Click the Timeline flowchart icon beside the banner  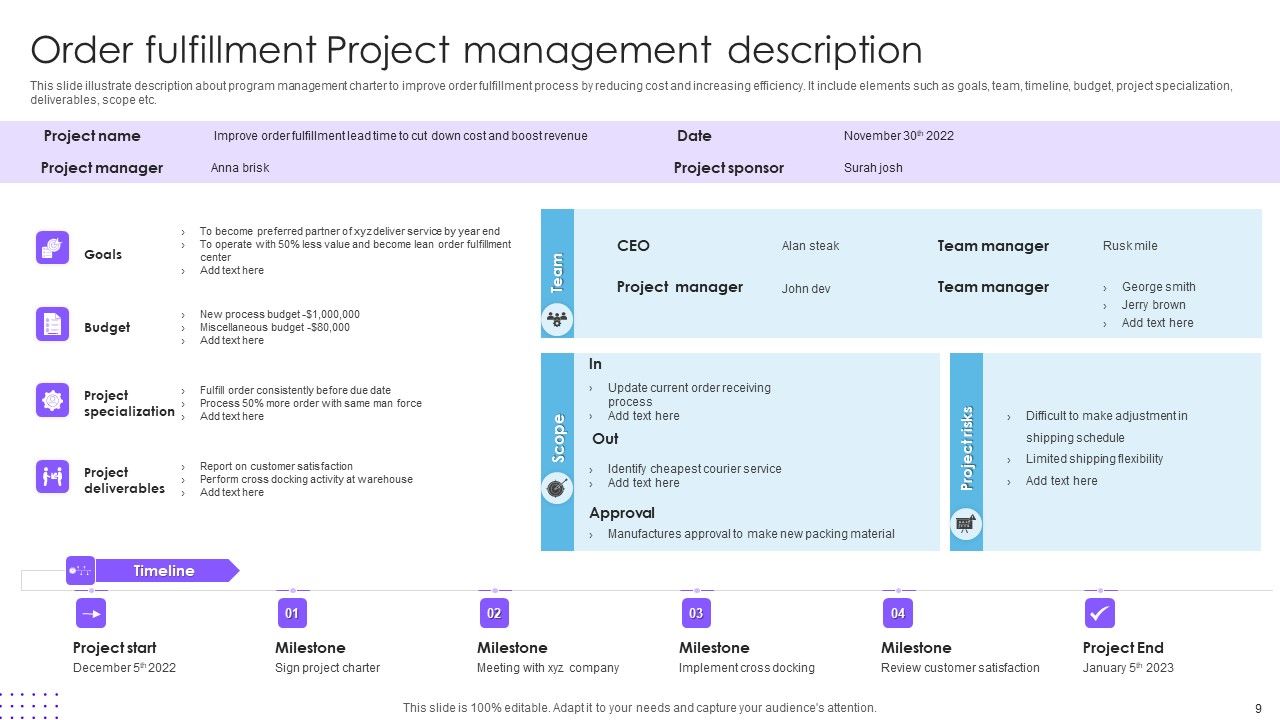80,570
